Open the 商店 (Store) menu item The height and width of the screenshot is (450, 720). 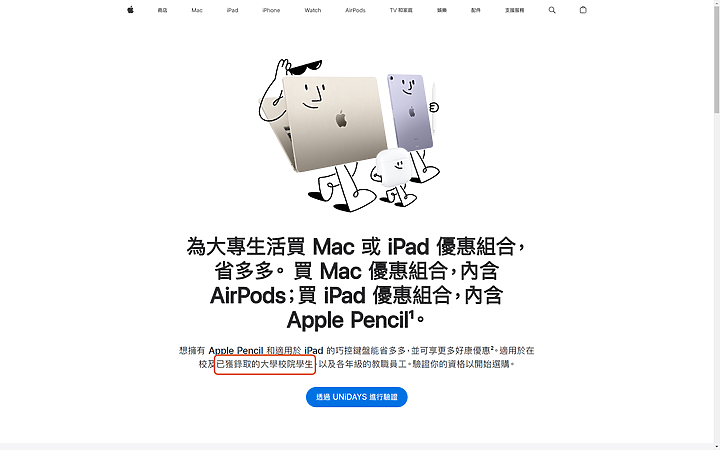tap(163, 10)
